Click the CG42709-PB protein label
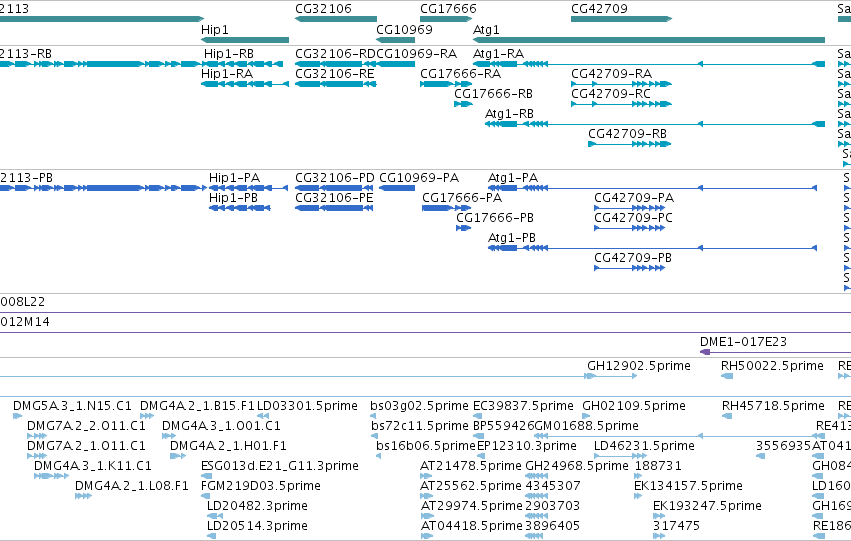The width and height of the screenshot is (851, 541). tap(633, 258)
